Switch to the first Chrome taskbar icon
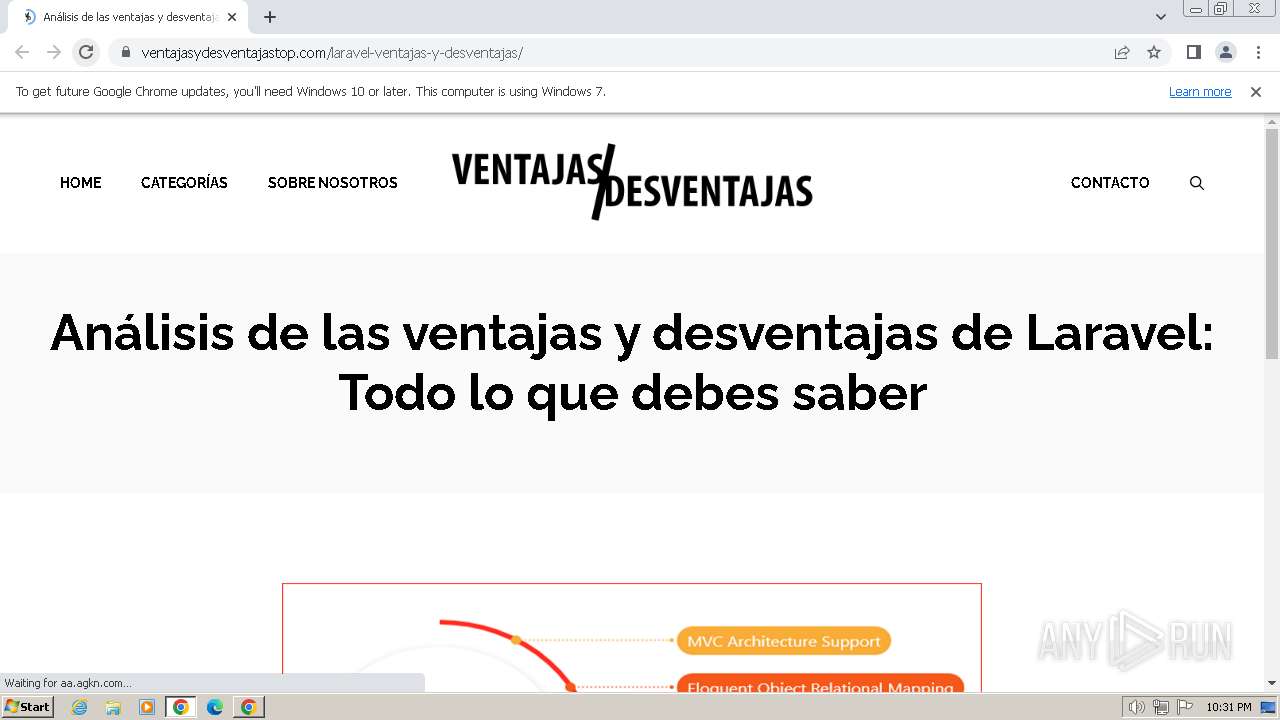The height and width of the screenshot is (720, 1280). 181,707
